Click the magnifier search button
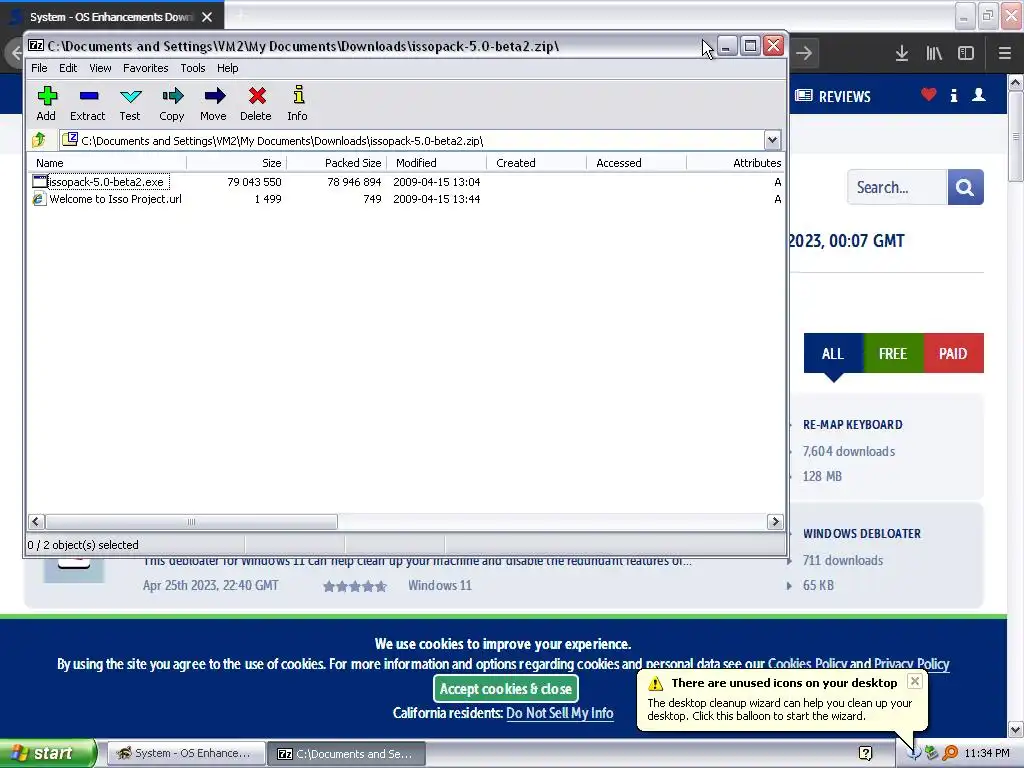 pyautogui.click(x=965, y=187)
